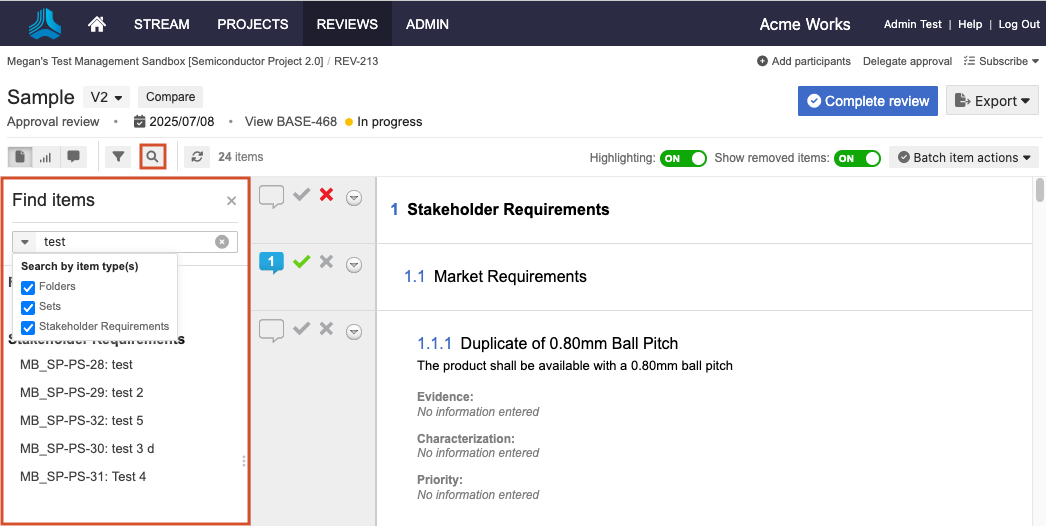Open the Export dropdown menu
This screenshot has height=526, width=1046.
coord(991,100)
